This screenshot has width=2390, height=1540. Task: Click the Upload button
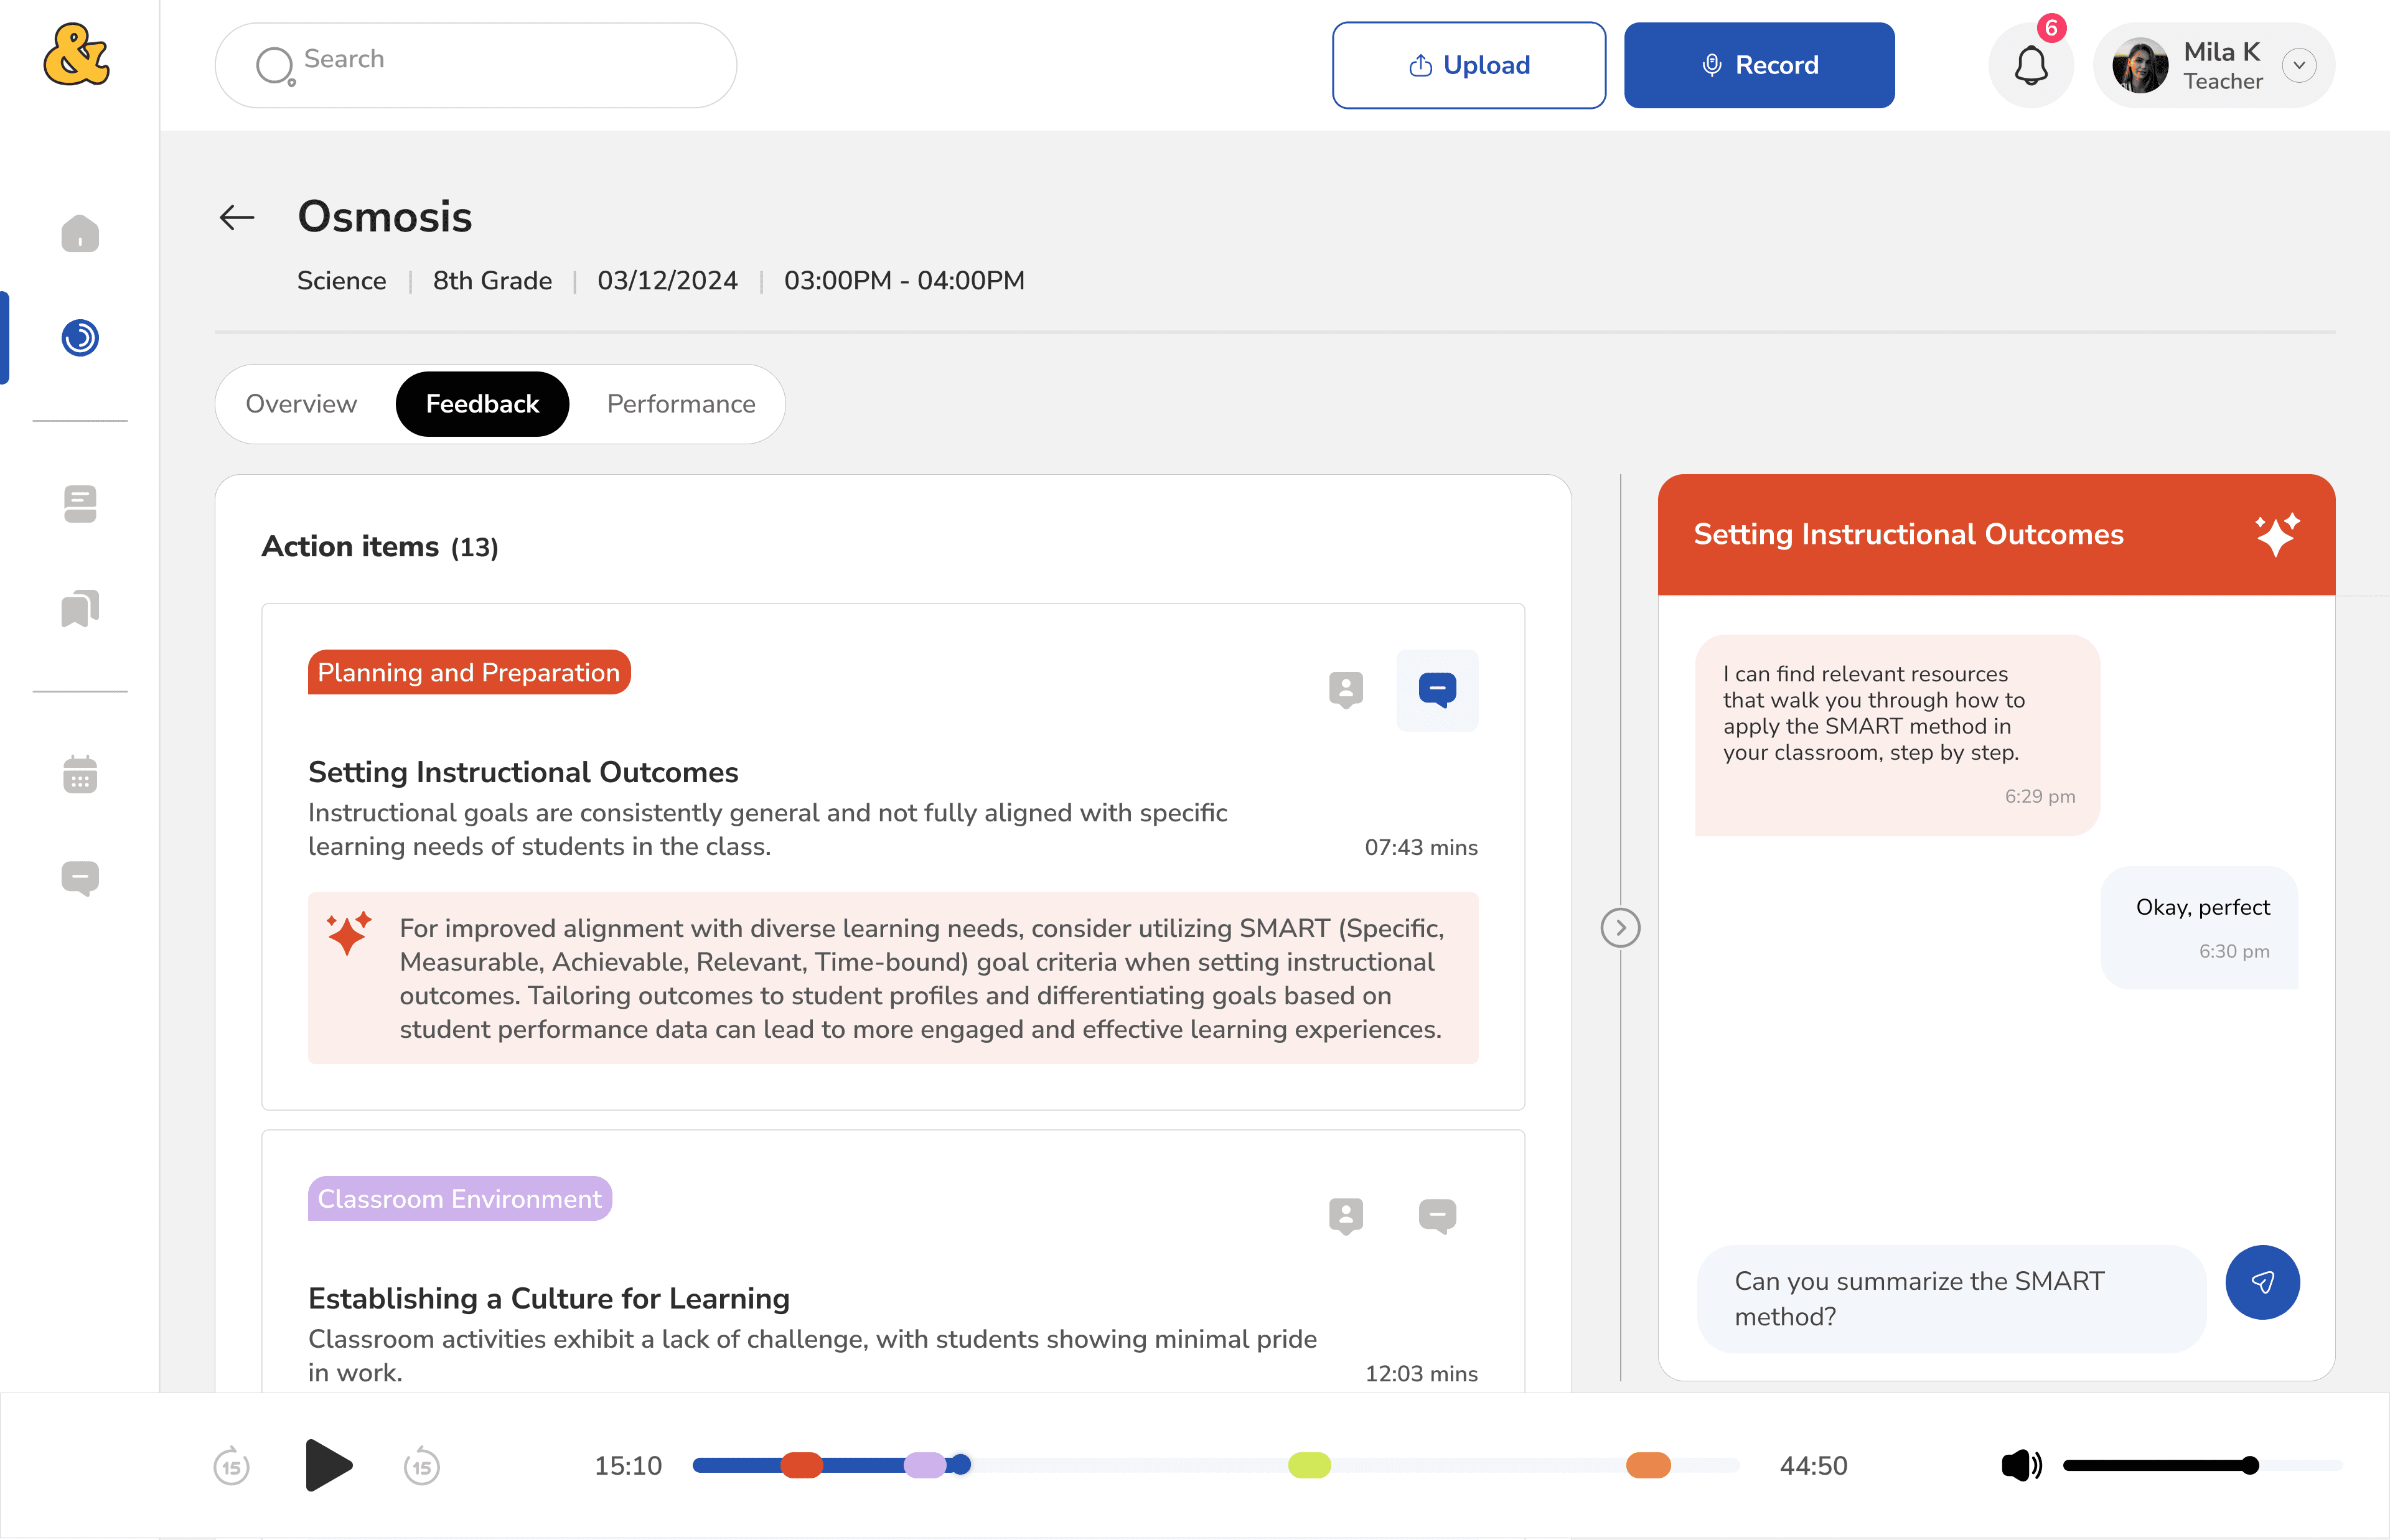tap(1468, 66)
